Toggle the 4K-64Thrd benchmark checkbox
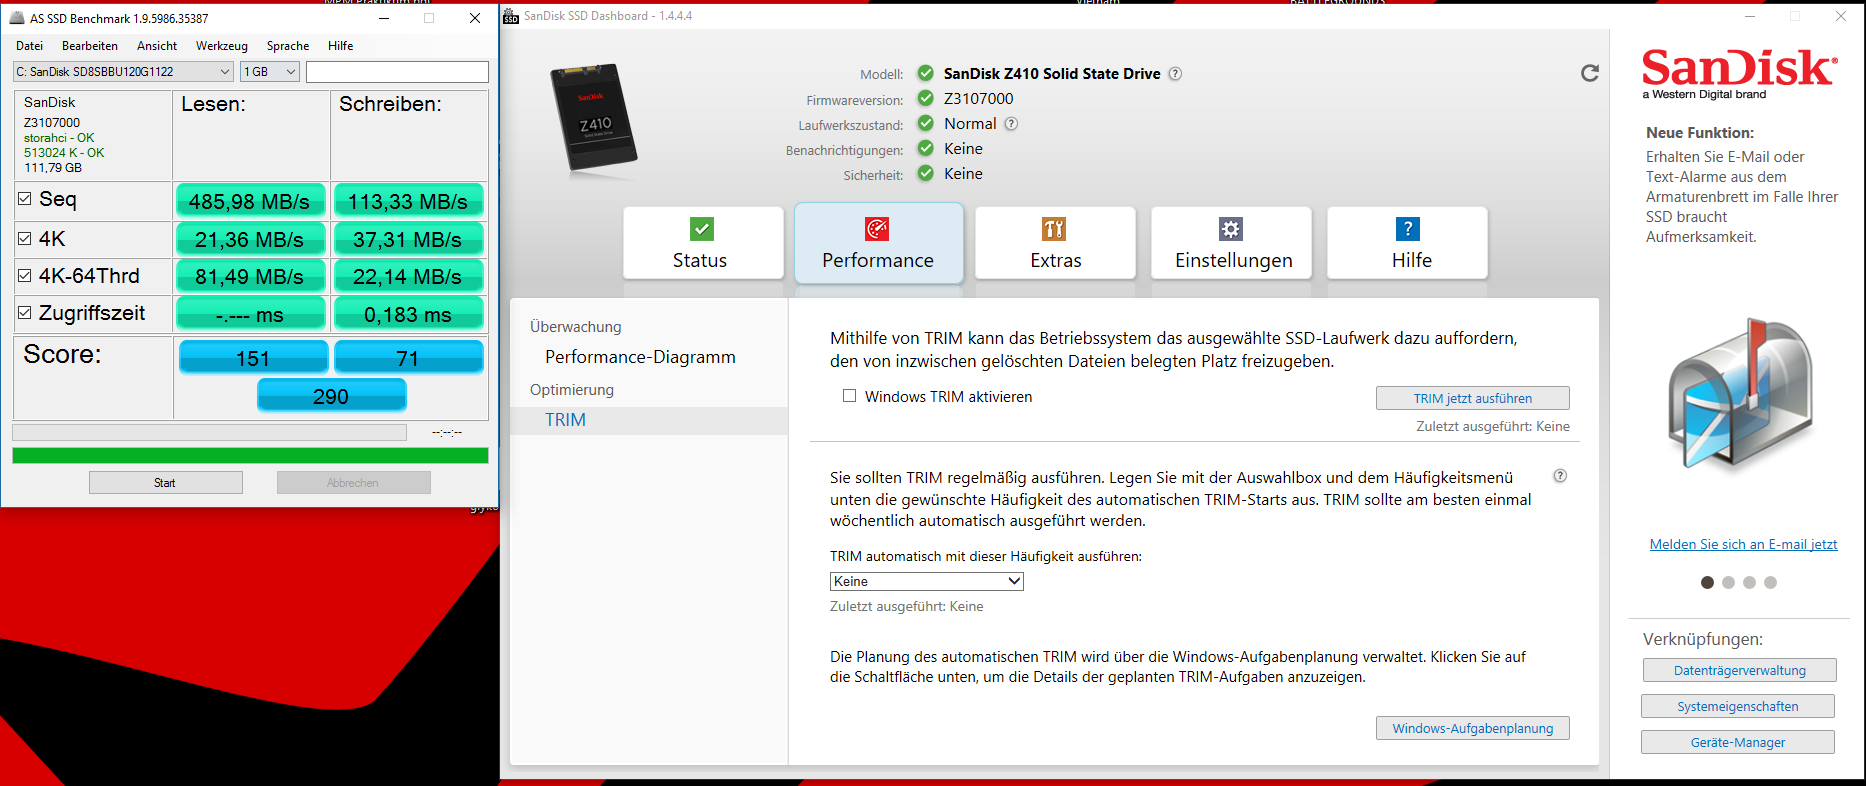Viewport: 1866px width, 786px height. click(25, 275)
